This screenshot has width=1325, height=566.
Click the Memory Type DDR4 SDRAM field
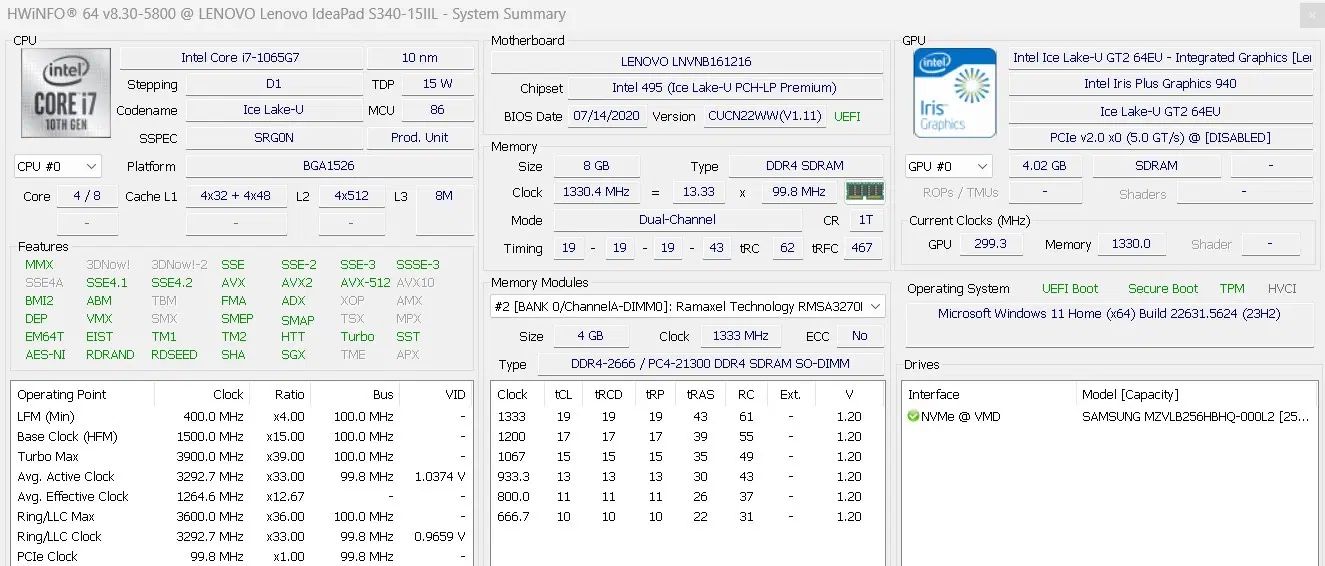[x=806, y=166]
